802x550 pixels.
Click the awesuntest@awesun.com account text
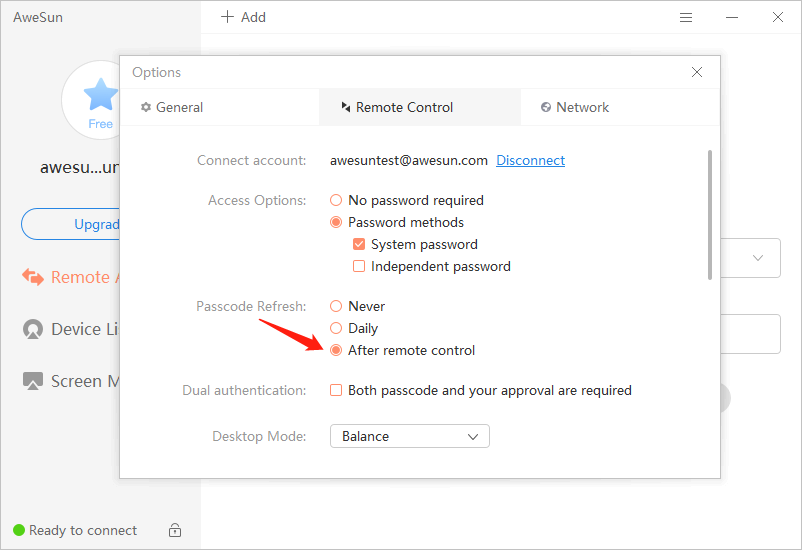(x=409, y=160)
